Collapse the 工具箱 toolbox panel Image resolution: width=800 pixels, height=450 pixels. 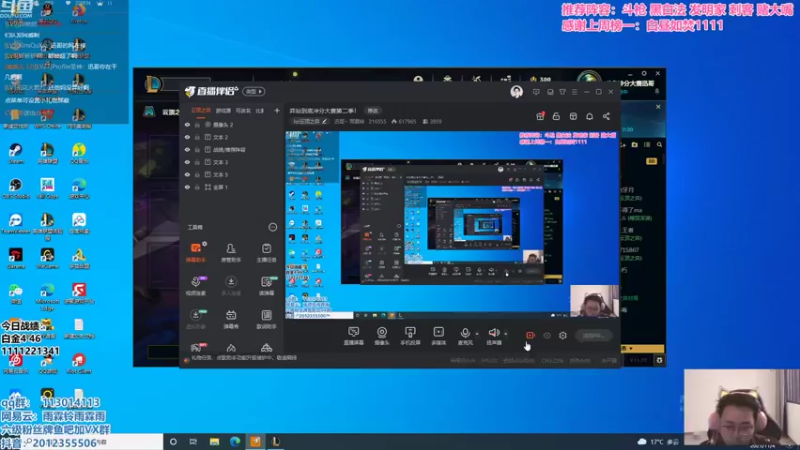click(272, 227)
